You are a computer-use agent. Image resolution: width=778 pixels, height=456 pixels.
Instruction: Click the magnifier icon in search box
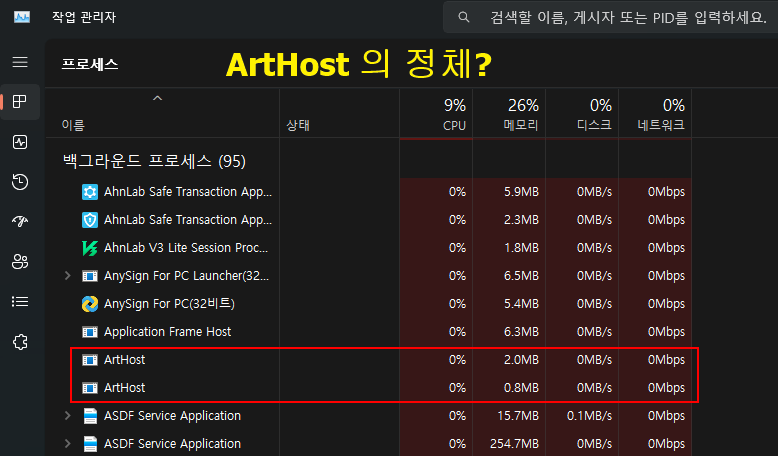(x=463, y=17)
